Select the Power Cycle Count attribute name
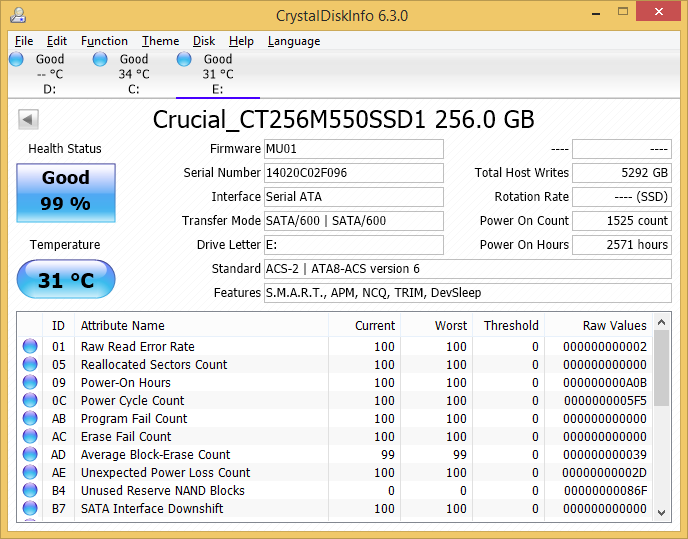688x539 pixels. [x=133, y=401]
